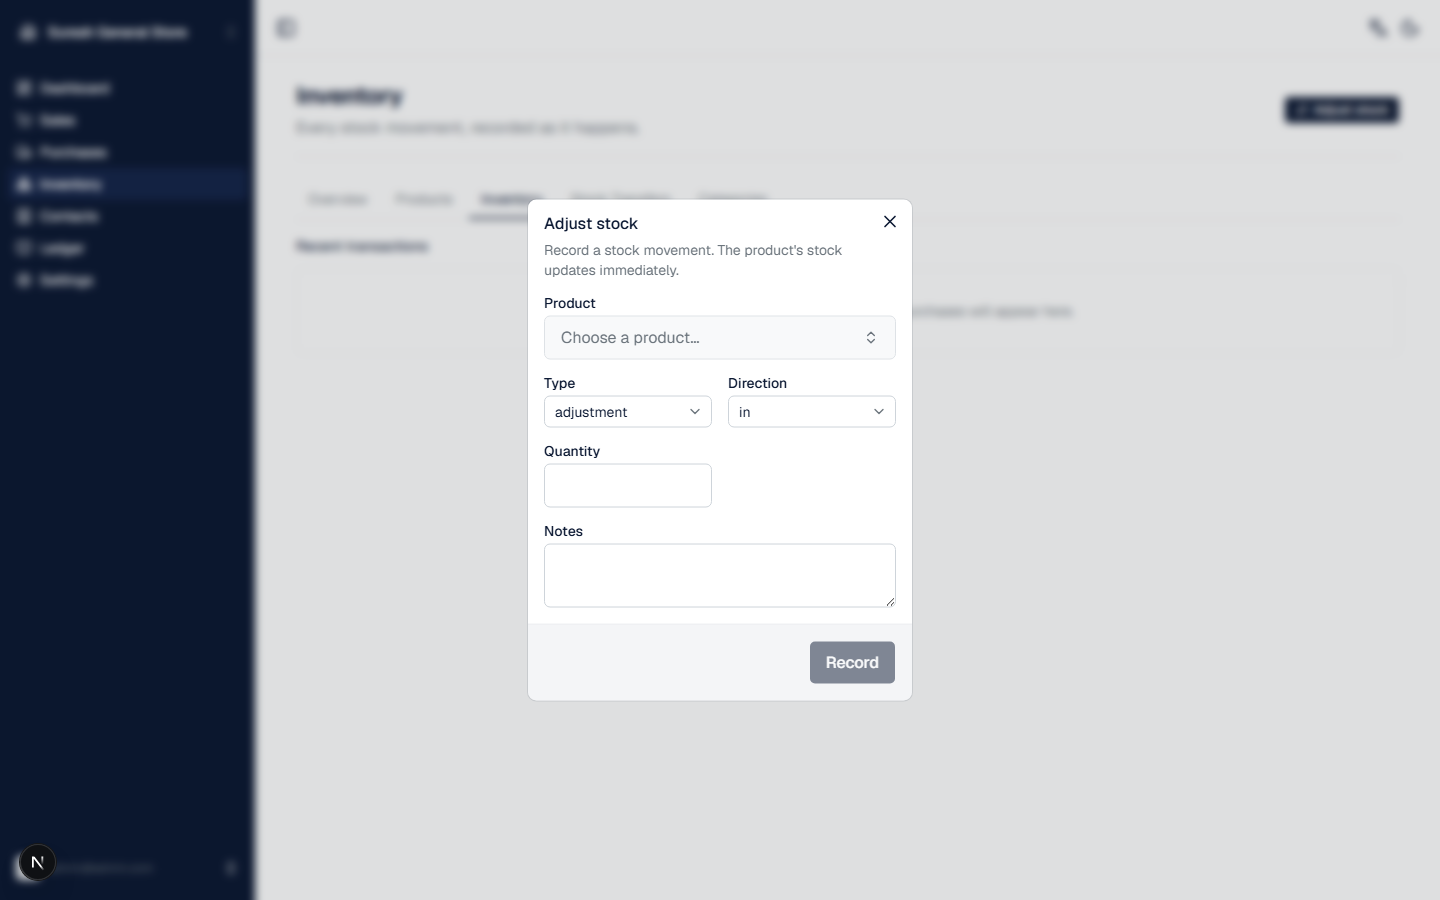This screenshot has height=900, width=1440.
Task: Expand the Type dropdown showing adjustment
Action: (628, 412)
